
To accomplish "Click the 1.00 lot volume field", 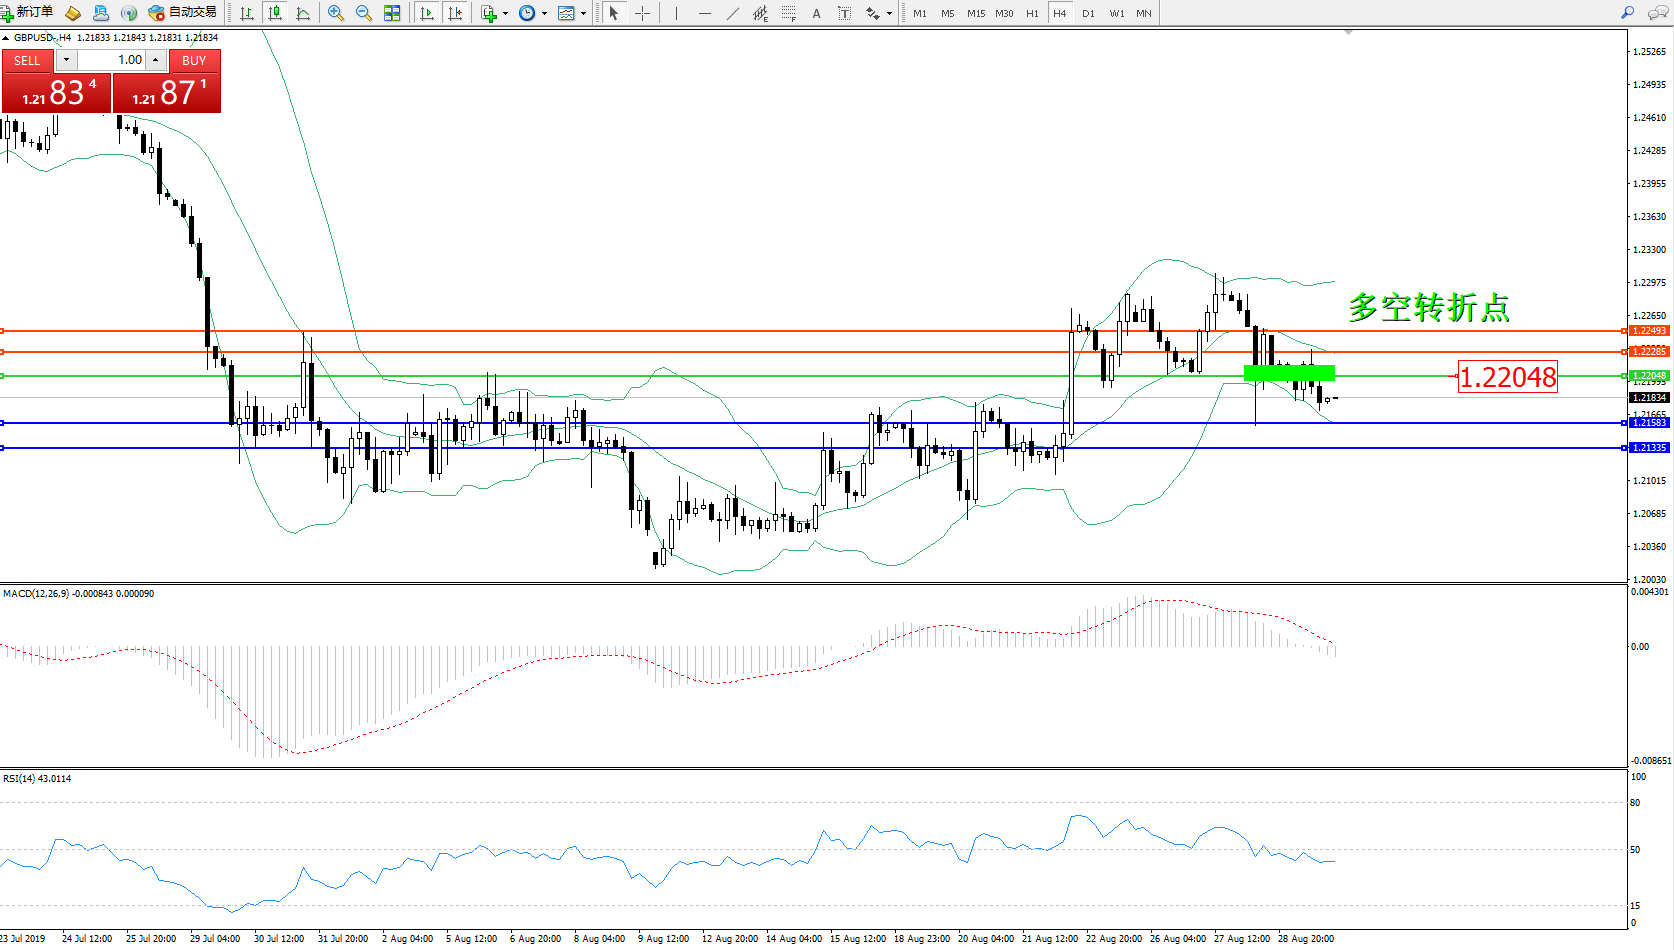I will [x=112, y=60].
